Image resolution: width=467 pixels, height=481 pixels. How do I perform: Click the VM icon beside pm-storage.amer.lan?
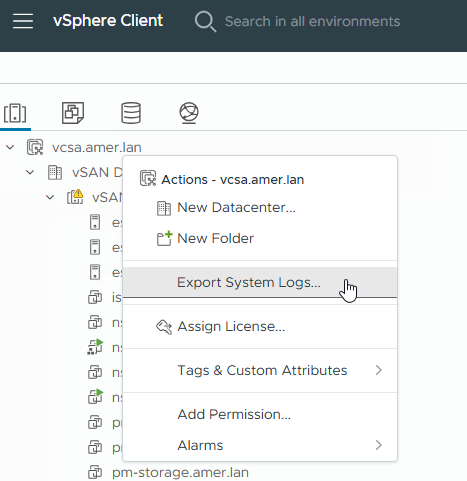pyautogui.click(x=95, y=472)
